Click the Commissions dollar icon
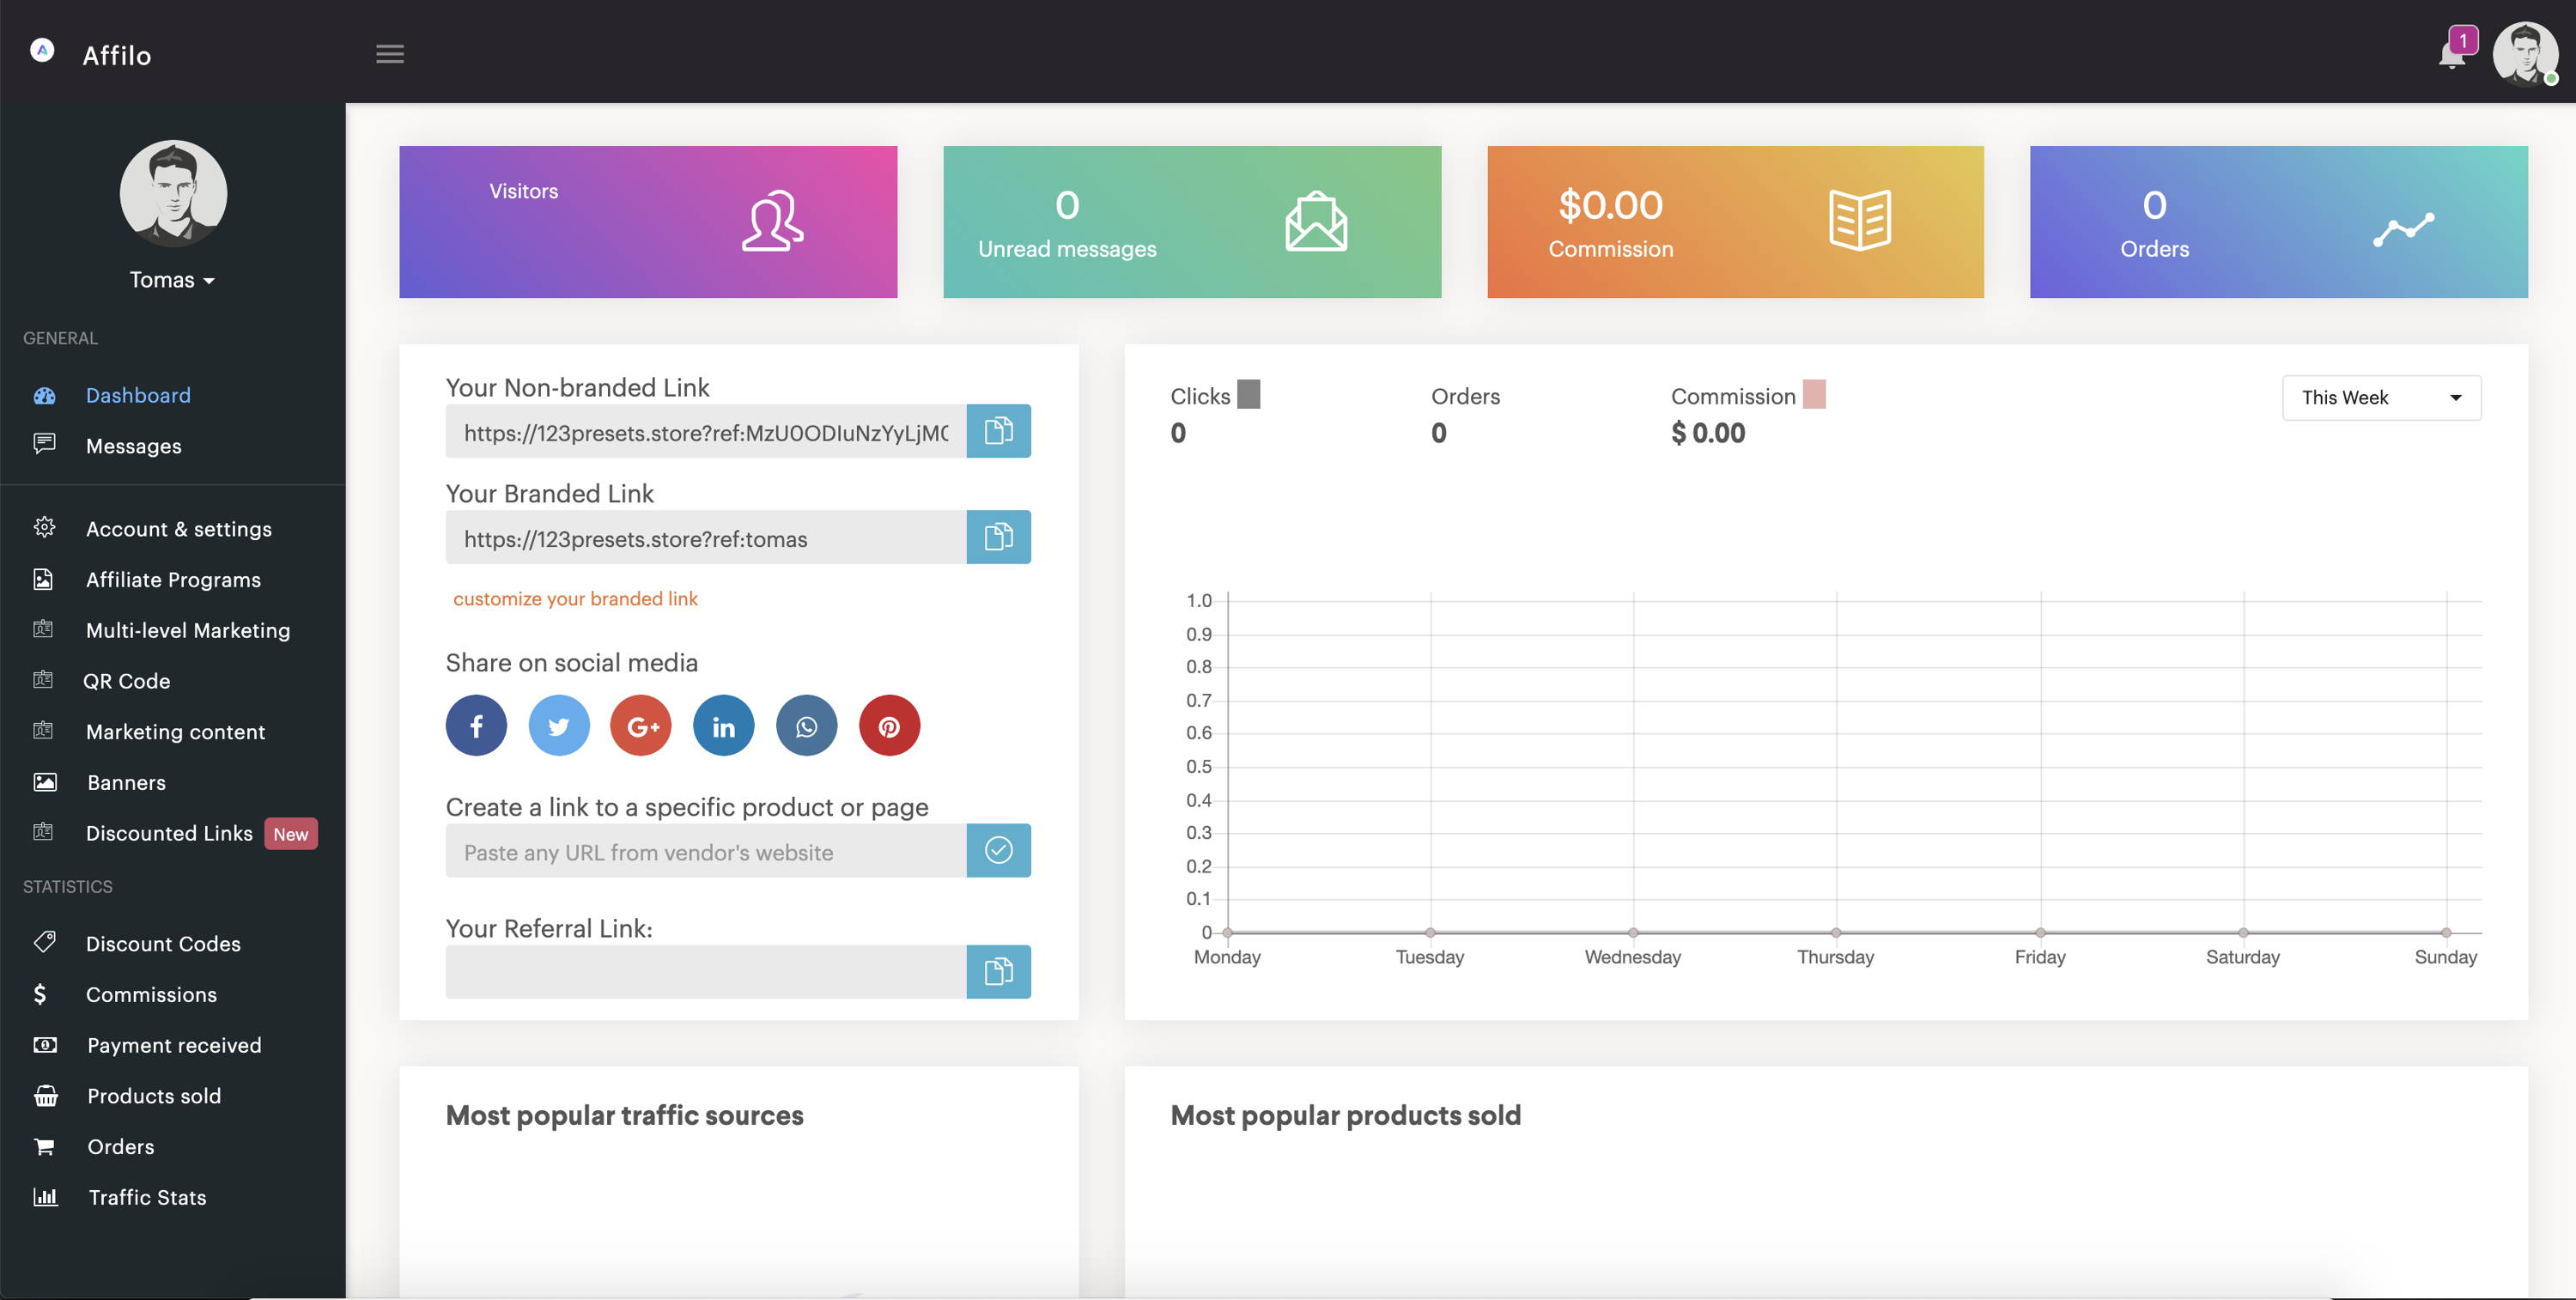The height and width of the screenshot is (1300, 2576). (40, 994)
